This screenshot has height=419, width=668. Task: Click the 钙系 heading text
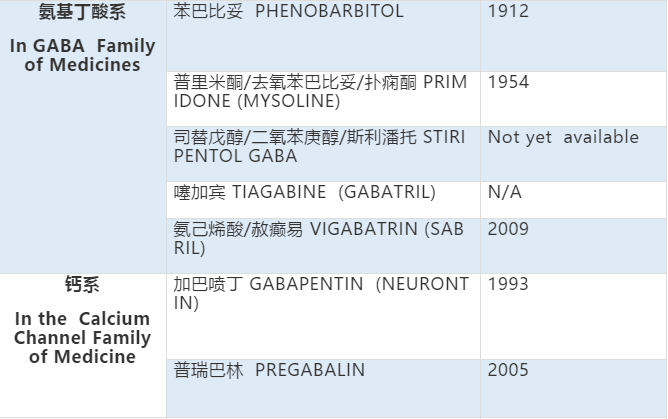point(82,284)
